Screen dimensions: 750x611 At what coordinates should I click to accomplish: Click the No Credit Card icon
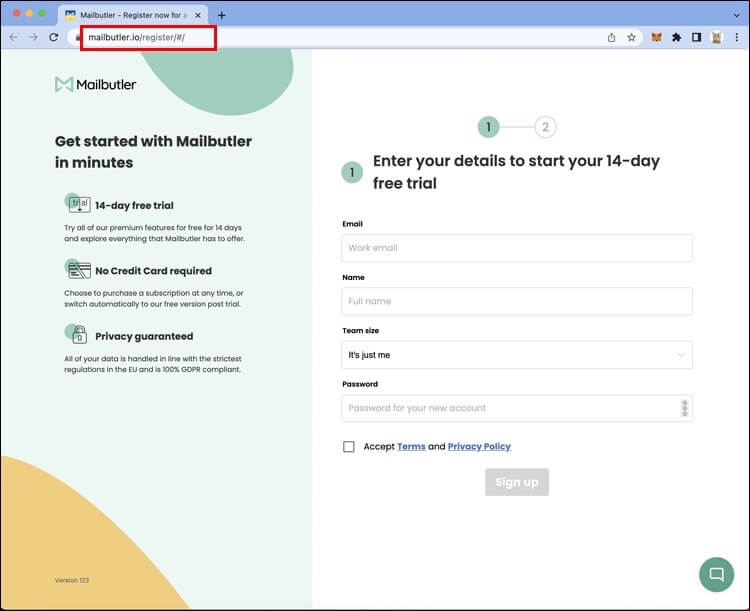[78, 269]
